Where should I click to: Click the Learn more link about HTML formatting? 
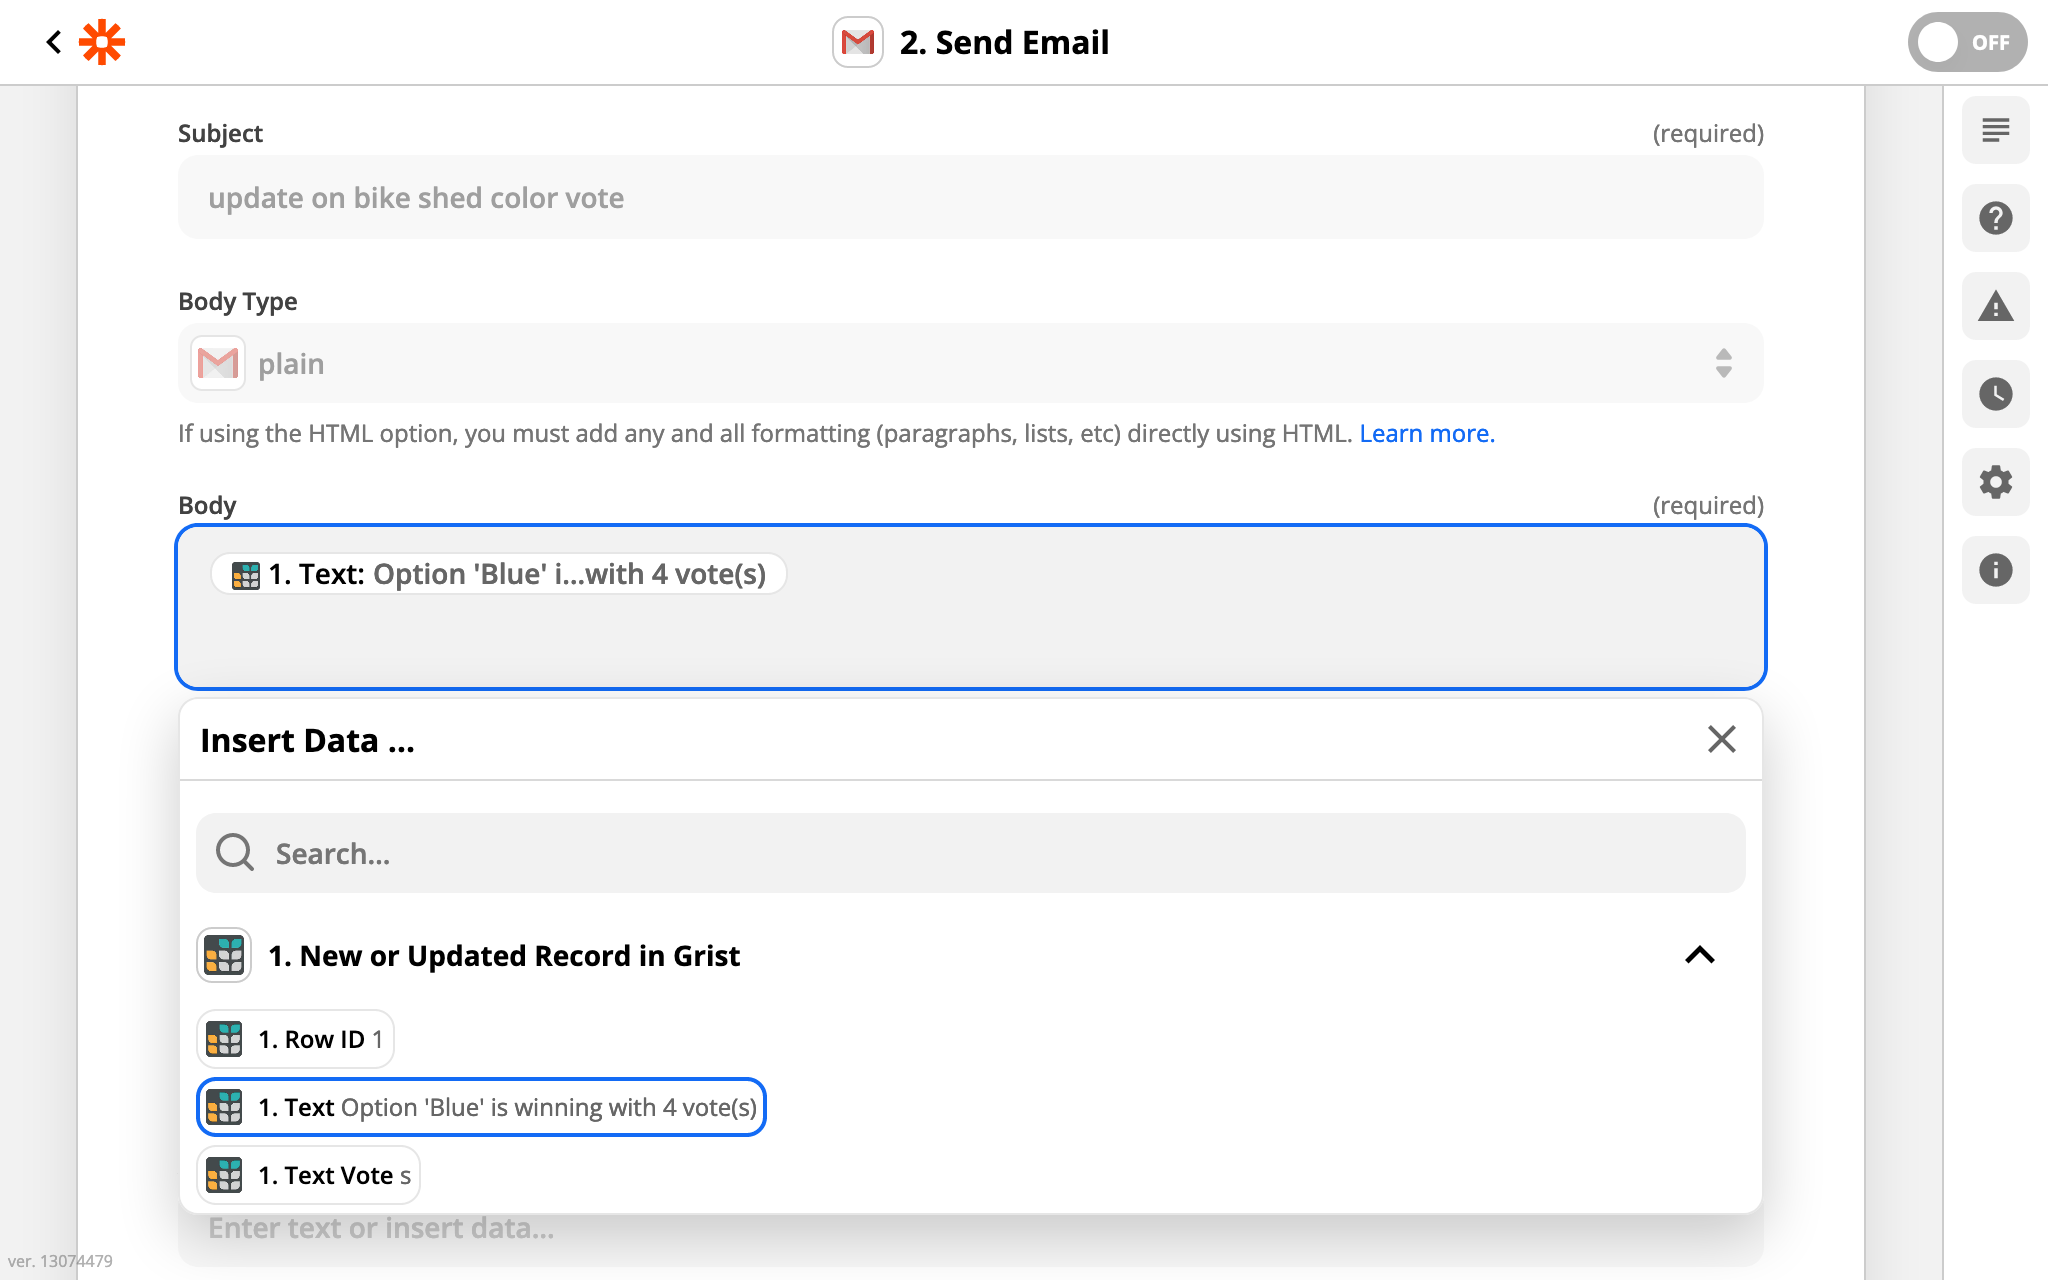pyautogui.click(x=1426, y=433)
